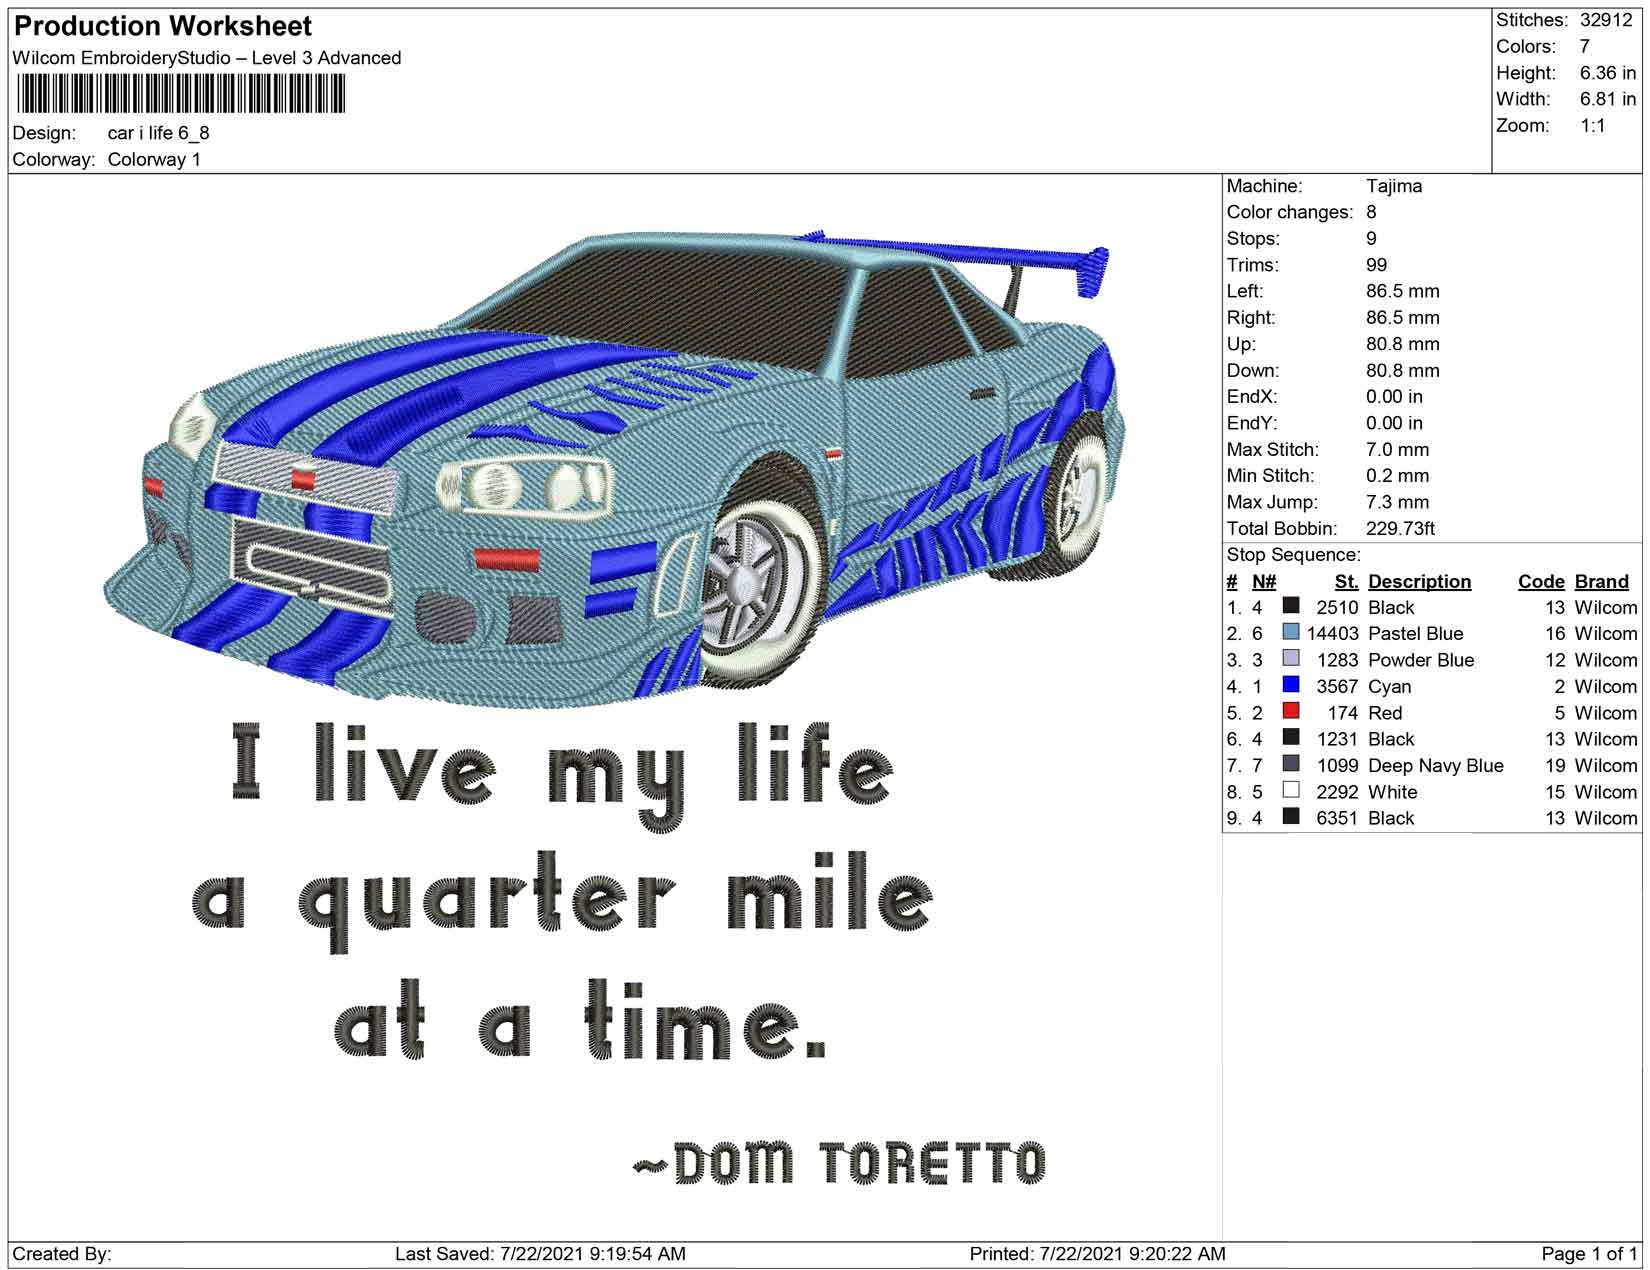Select the Pastel Blue color swatch
This screenshot has width=1650, height=1270.
click(1291, 633)
